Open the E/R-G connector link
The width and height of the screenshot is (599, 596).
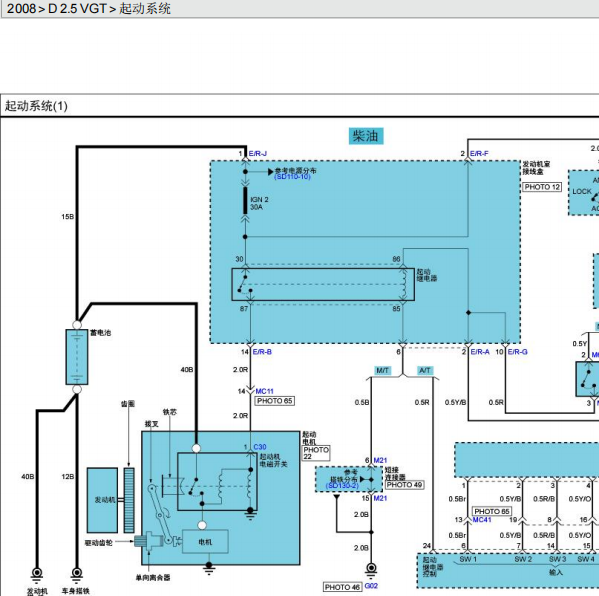tap(518, 351)
